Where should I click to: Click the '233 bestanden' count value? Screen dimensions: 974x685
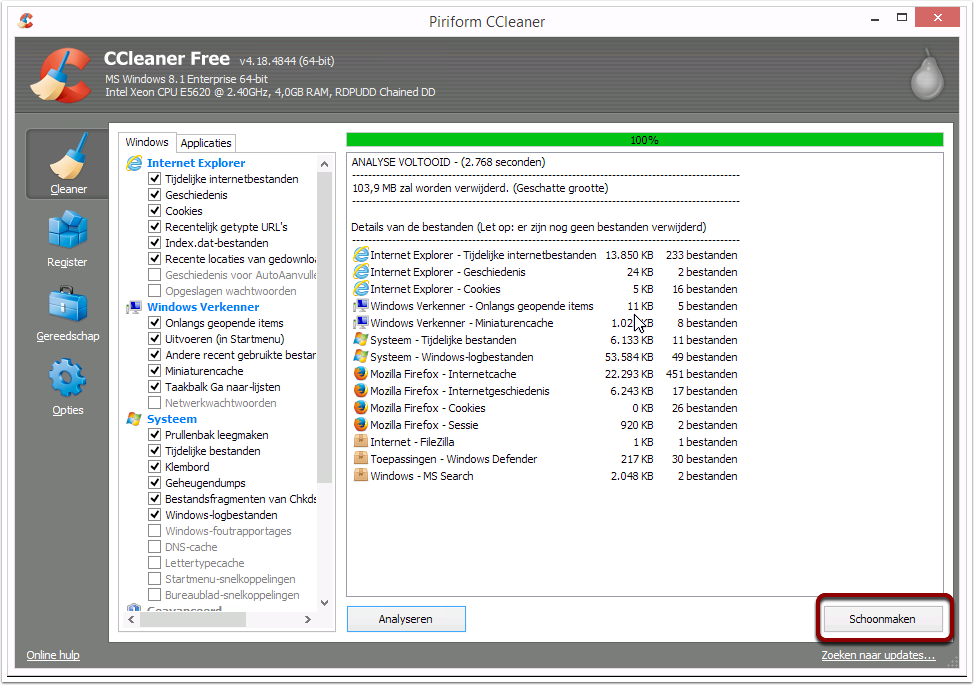[702, 255]
